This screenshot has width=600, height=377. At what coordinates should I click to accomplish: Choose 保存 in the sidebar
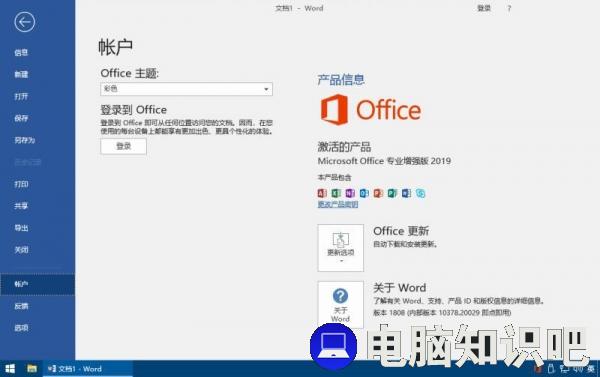point(21,118)
